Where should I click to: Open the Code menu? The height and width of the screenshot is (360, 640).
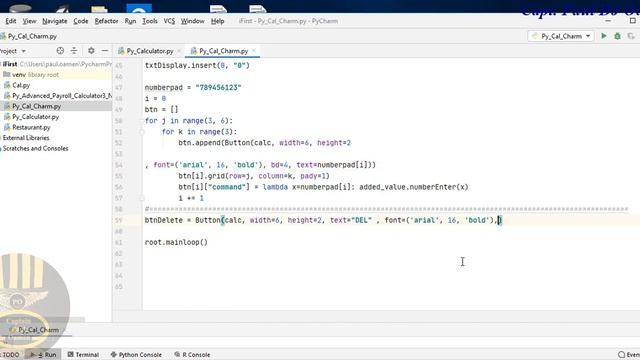(x=80, y=21)
